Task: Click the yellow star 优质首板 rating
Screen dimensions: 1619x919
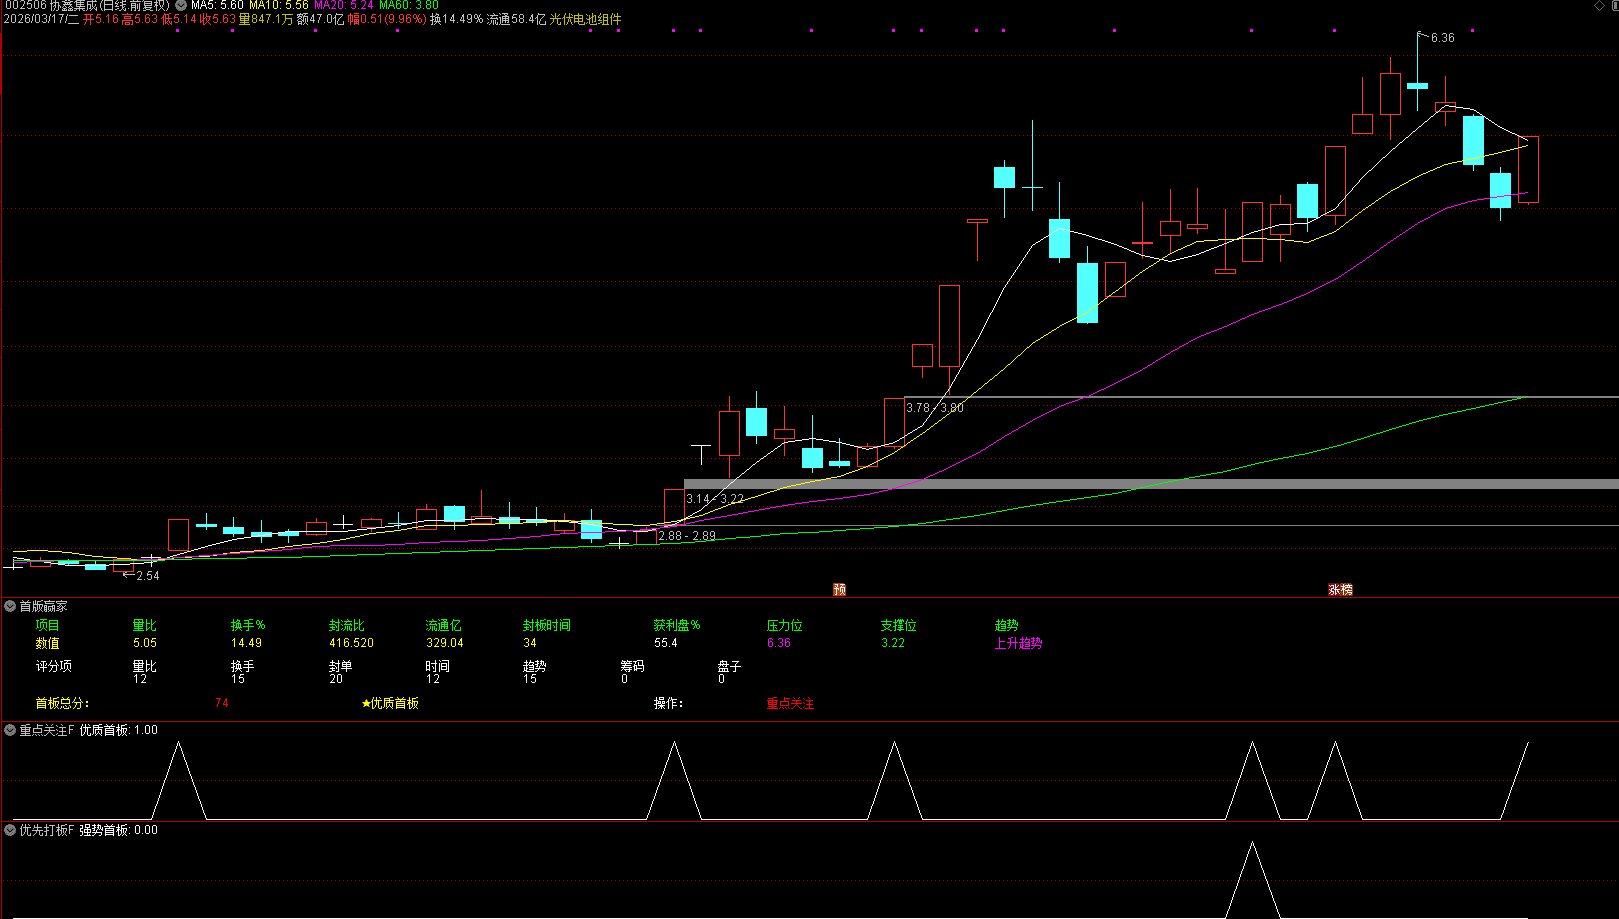Action: click(390, 704)
